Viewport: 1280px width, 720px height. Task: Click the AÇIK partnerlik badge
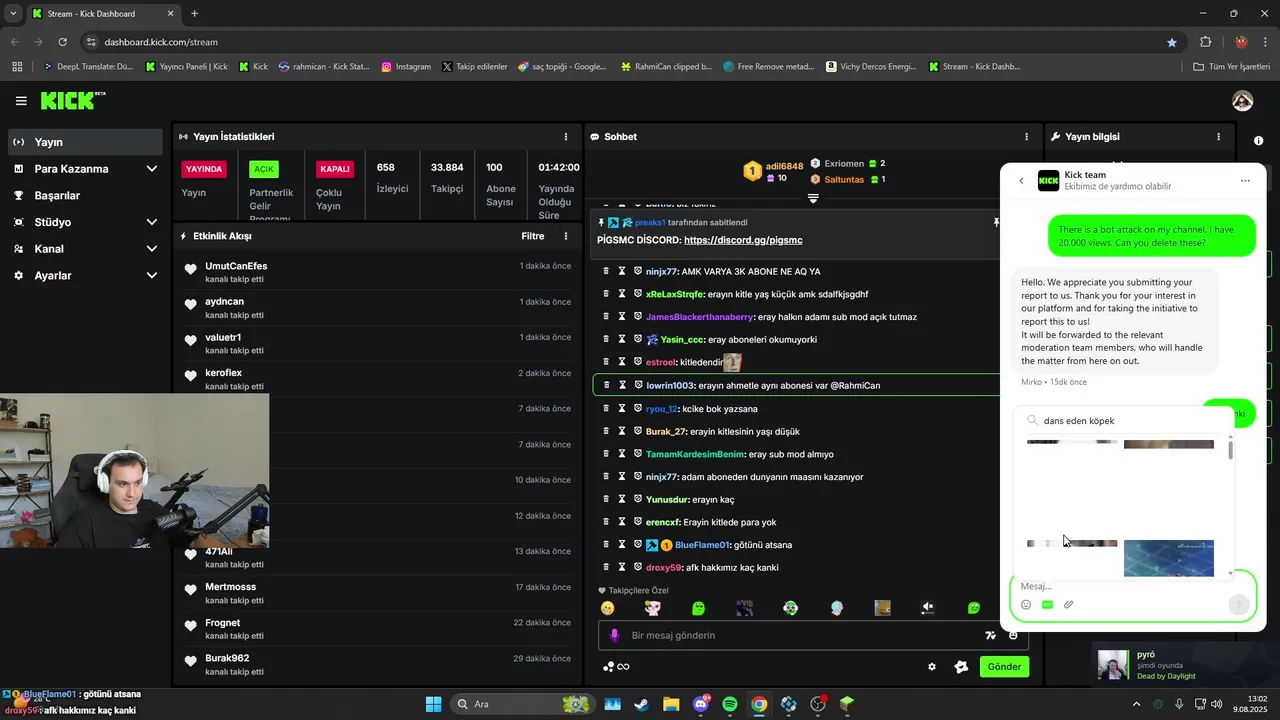point(264,169)
